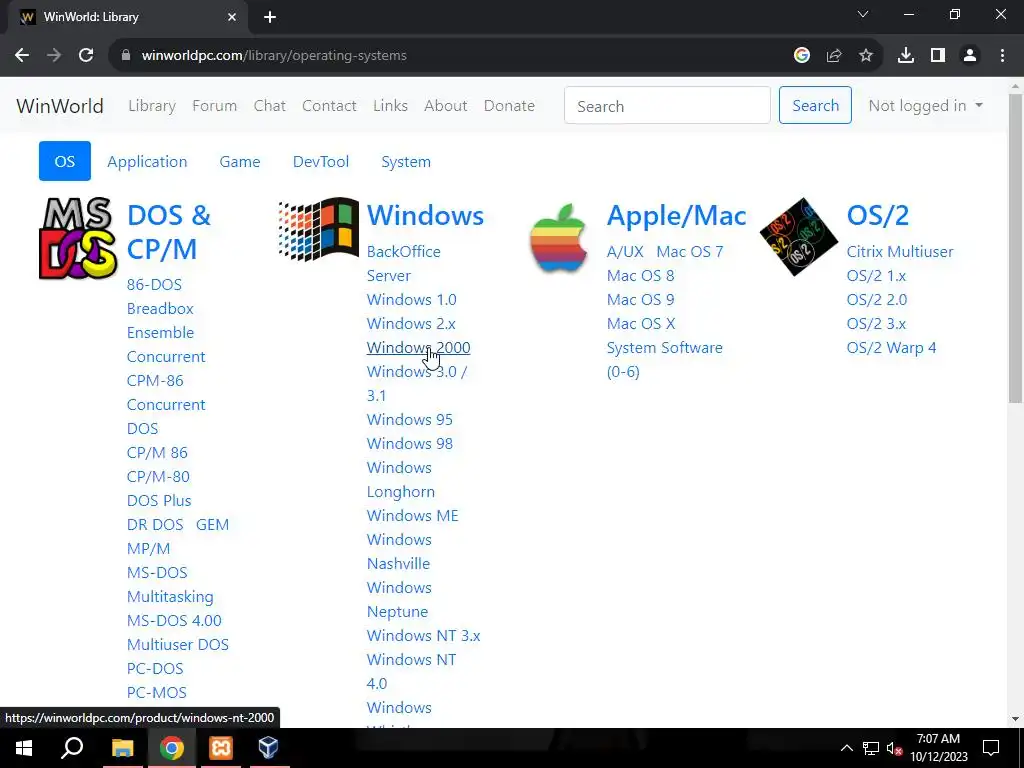
Task: Click the Search button
Action: [x=815, y=105]
